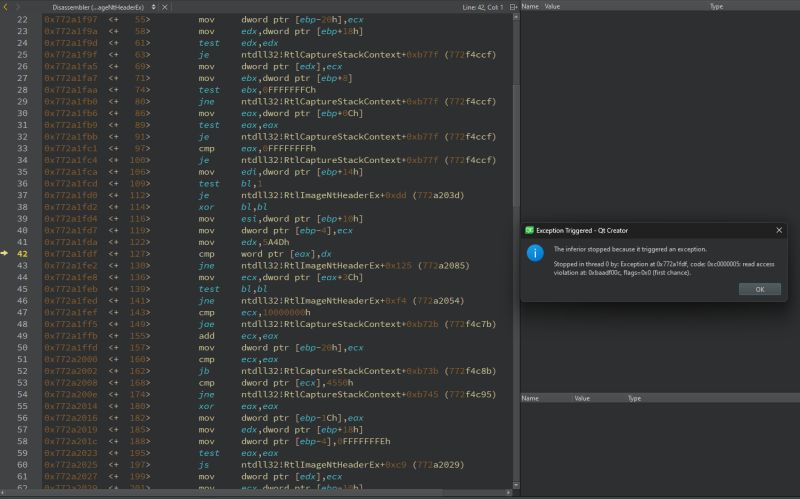Click 'cmp dword ptr [ecx],4550h' line 53

pos(276,383)
